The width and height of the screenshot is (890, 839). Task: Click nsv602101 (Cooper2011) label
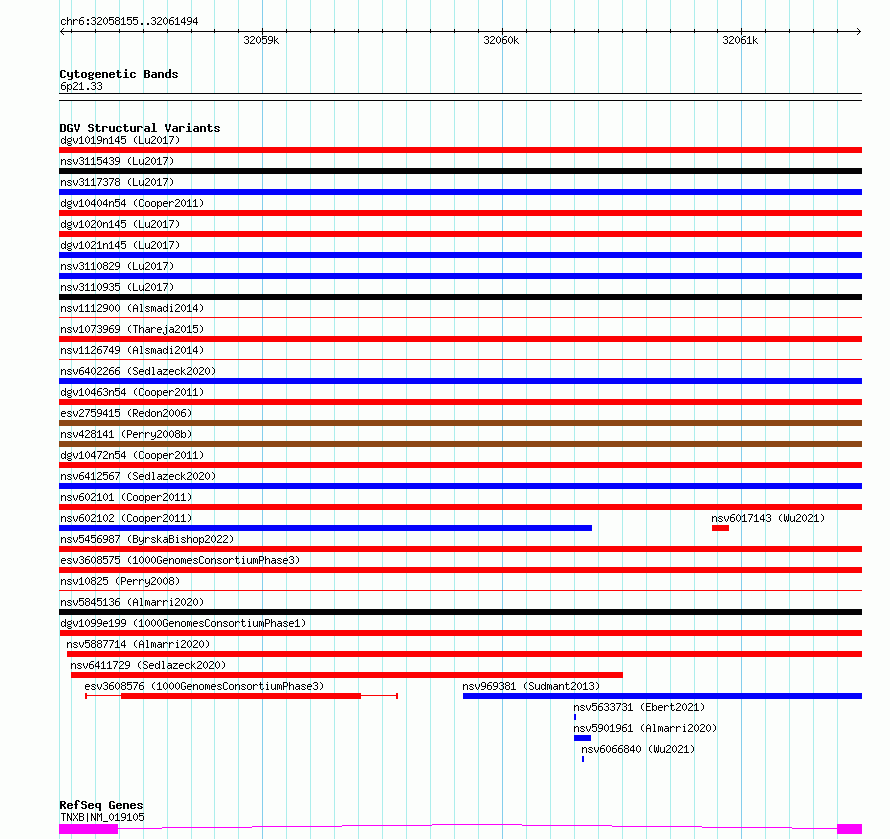pos(126,497)
